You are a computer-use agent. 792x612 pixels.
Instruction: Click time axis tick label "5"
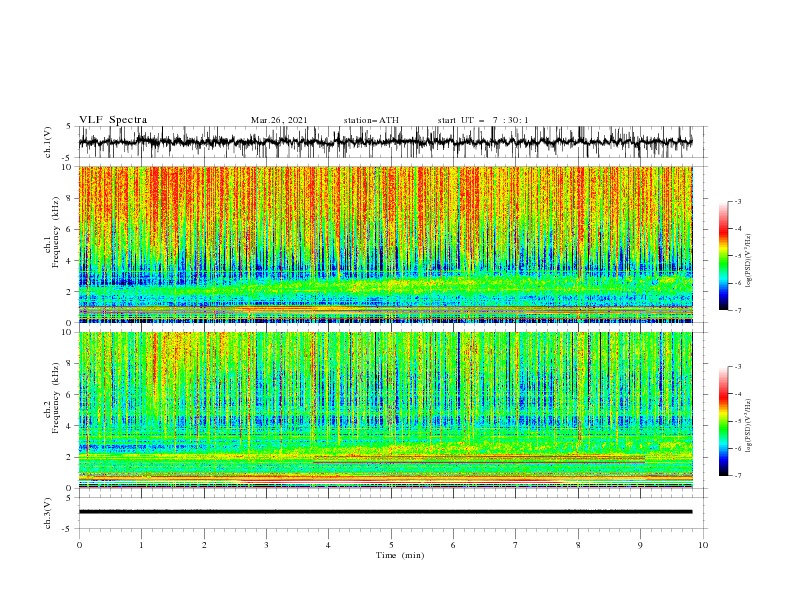391,545
